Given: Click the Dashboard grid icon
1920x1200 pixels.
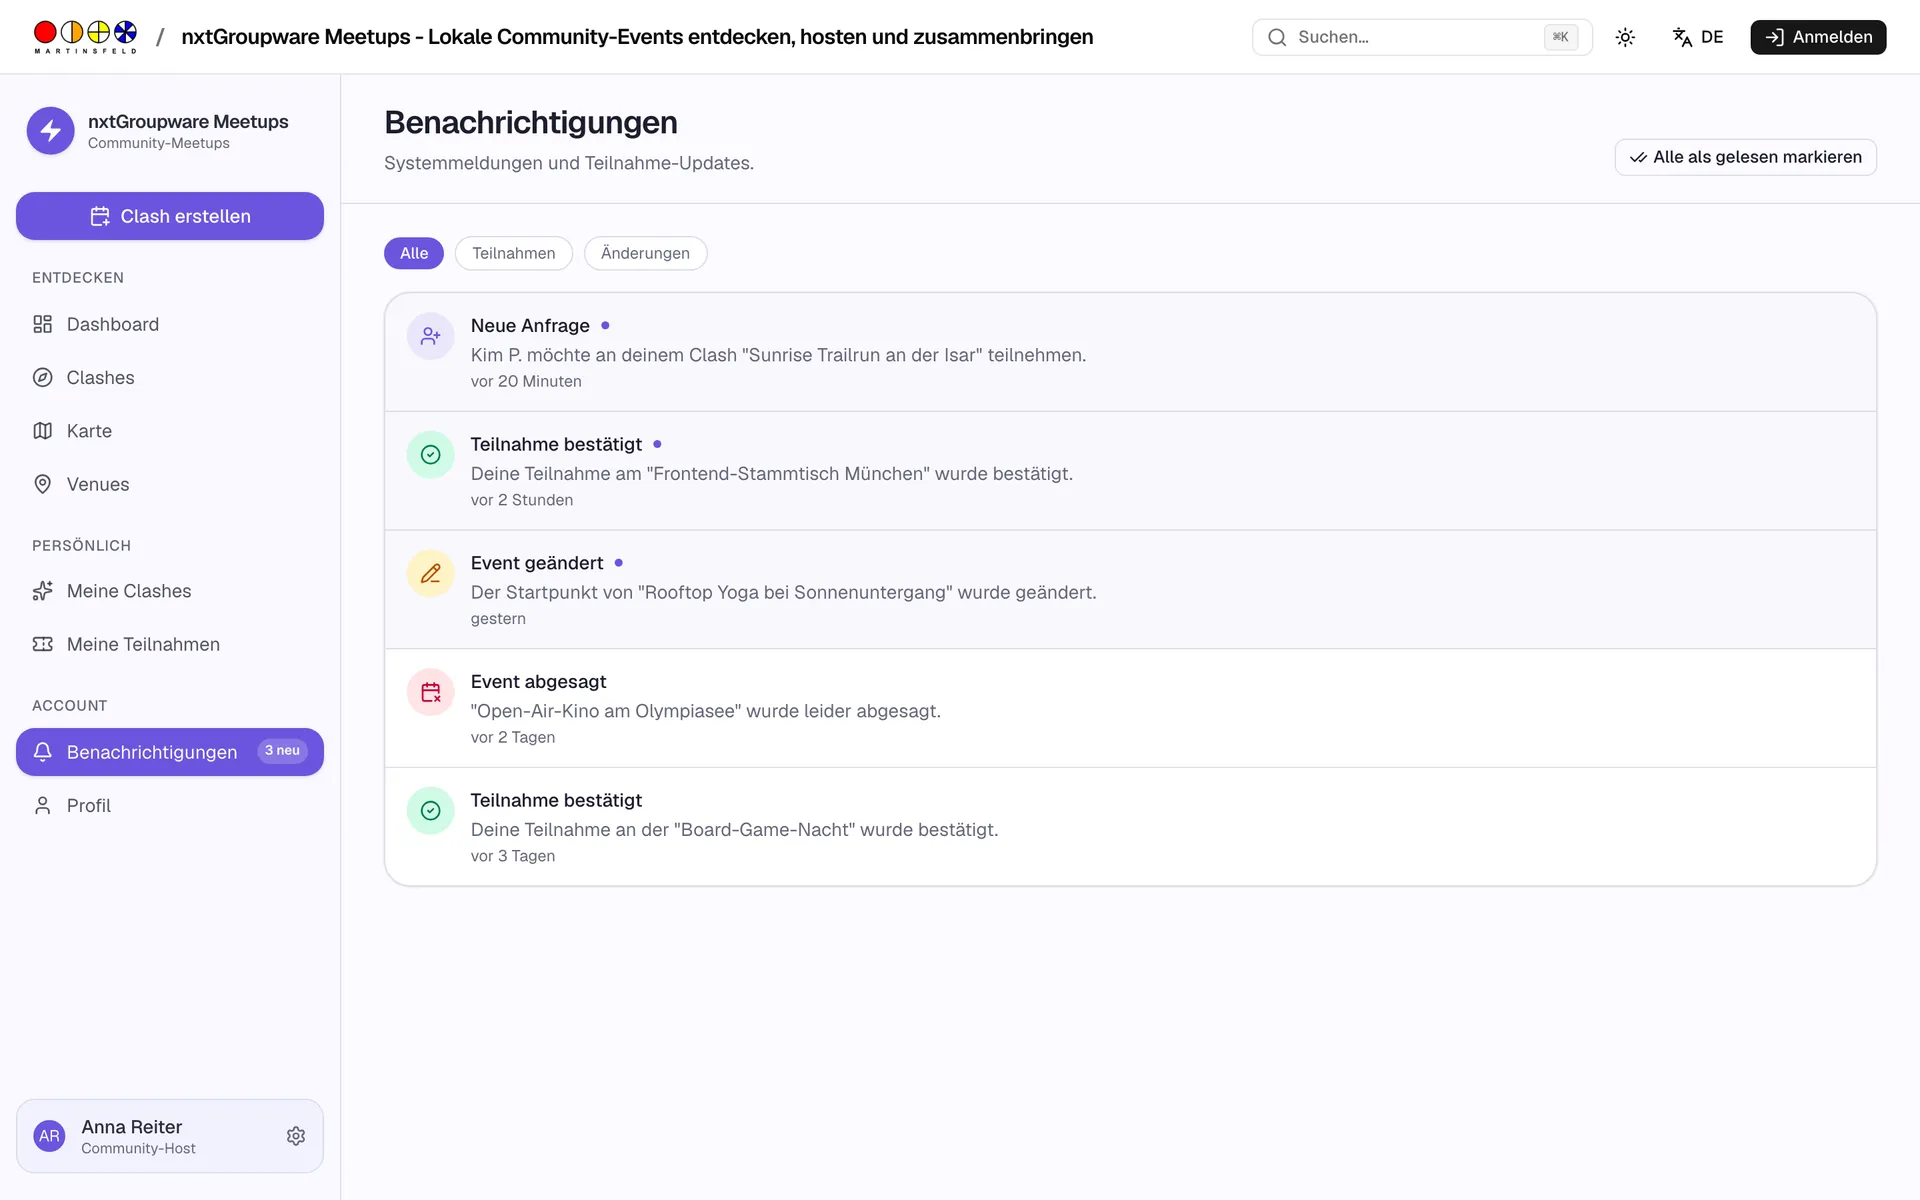Looking at the screenshot, I should point(43,324).
